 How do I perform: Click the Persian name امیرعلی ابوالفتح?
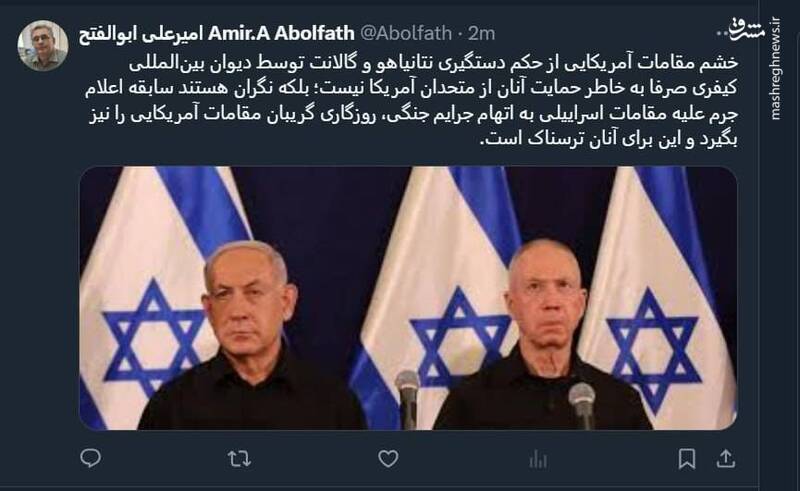[x=141, y=34]
